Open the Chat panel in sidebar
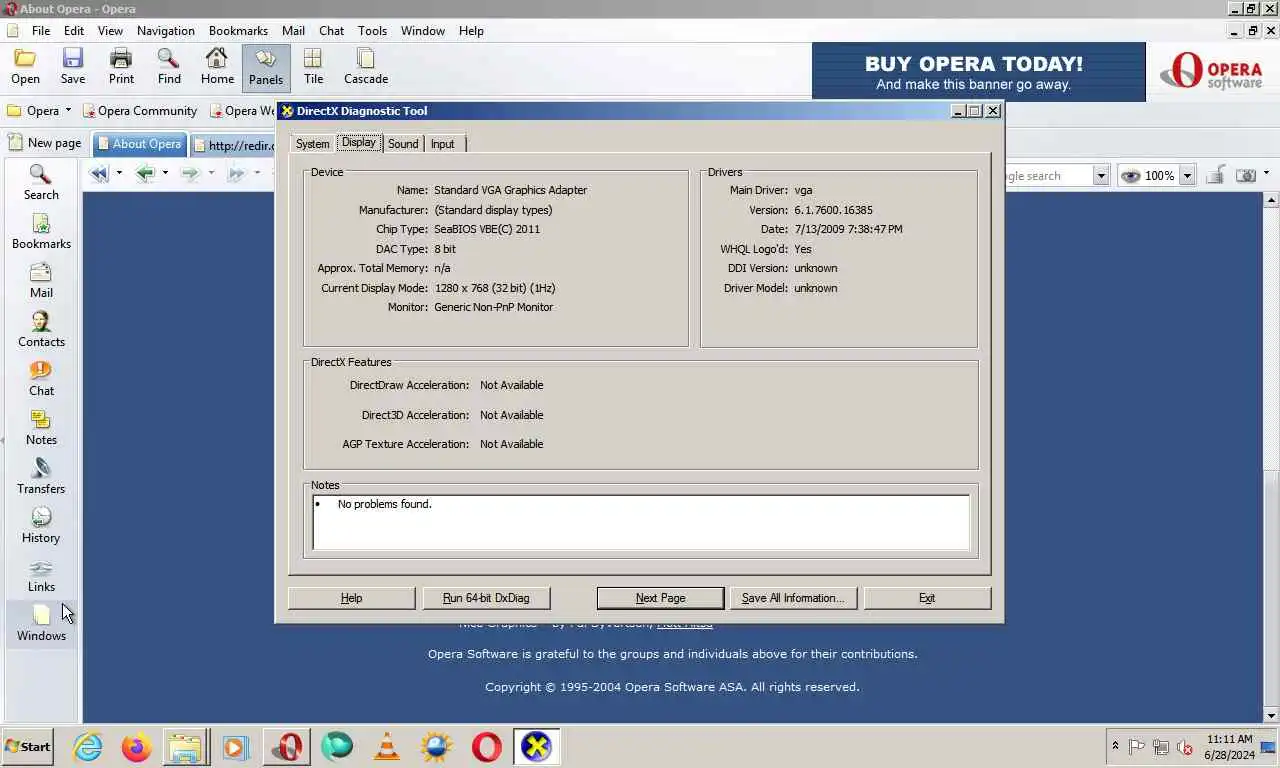 tap(41, 379)
